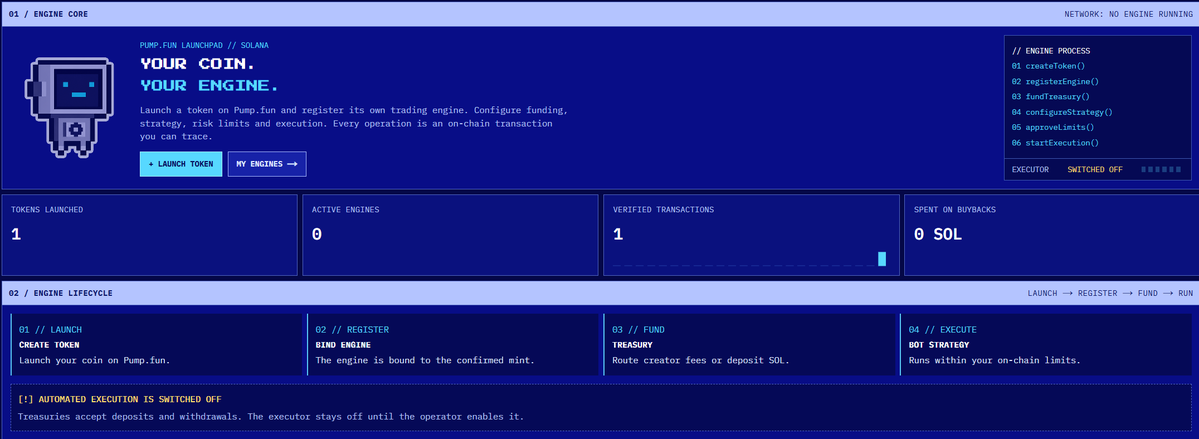
Task: Click 'Runs within your on-chain limits.' text
Action: point(995,360)
